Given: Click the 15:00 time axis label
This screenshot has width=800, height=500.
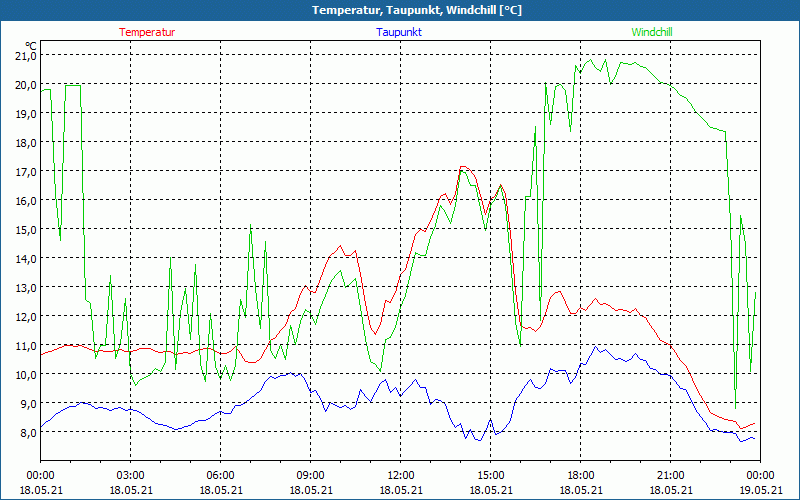Looking at the screenshot, I should (491, 476).
